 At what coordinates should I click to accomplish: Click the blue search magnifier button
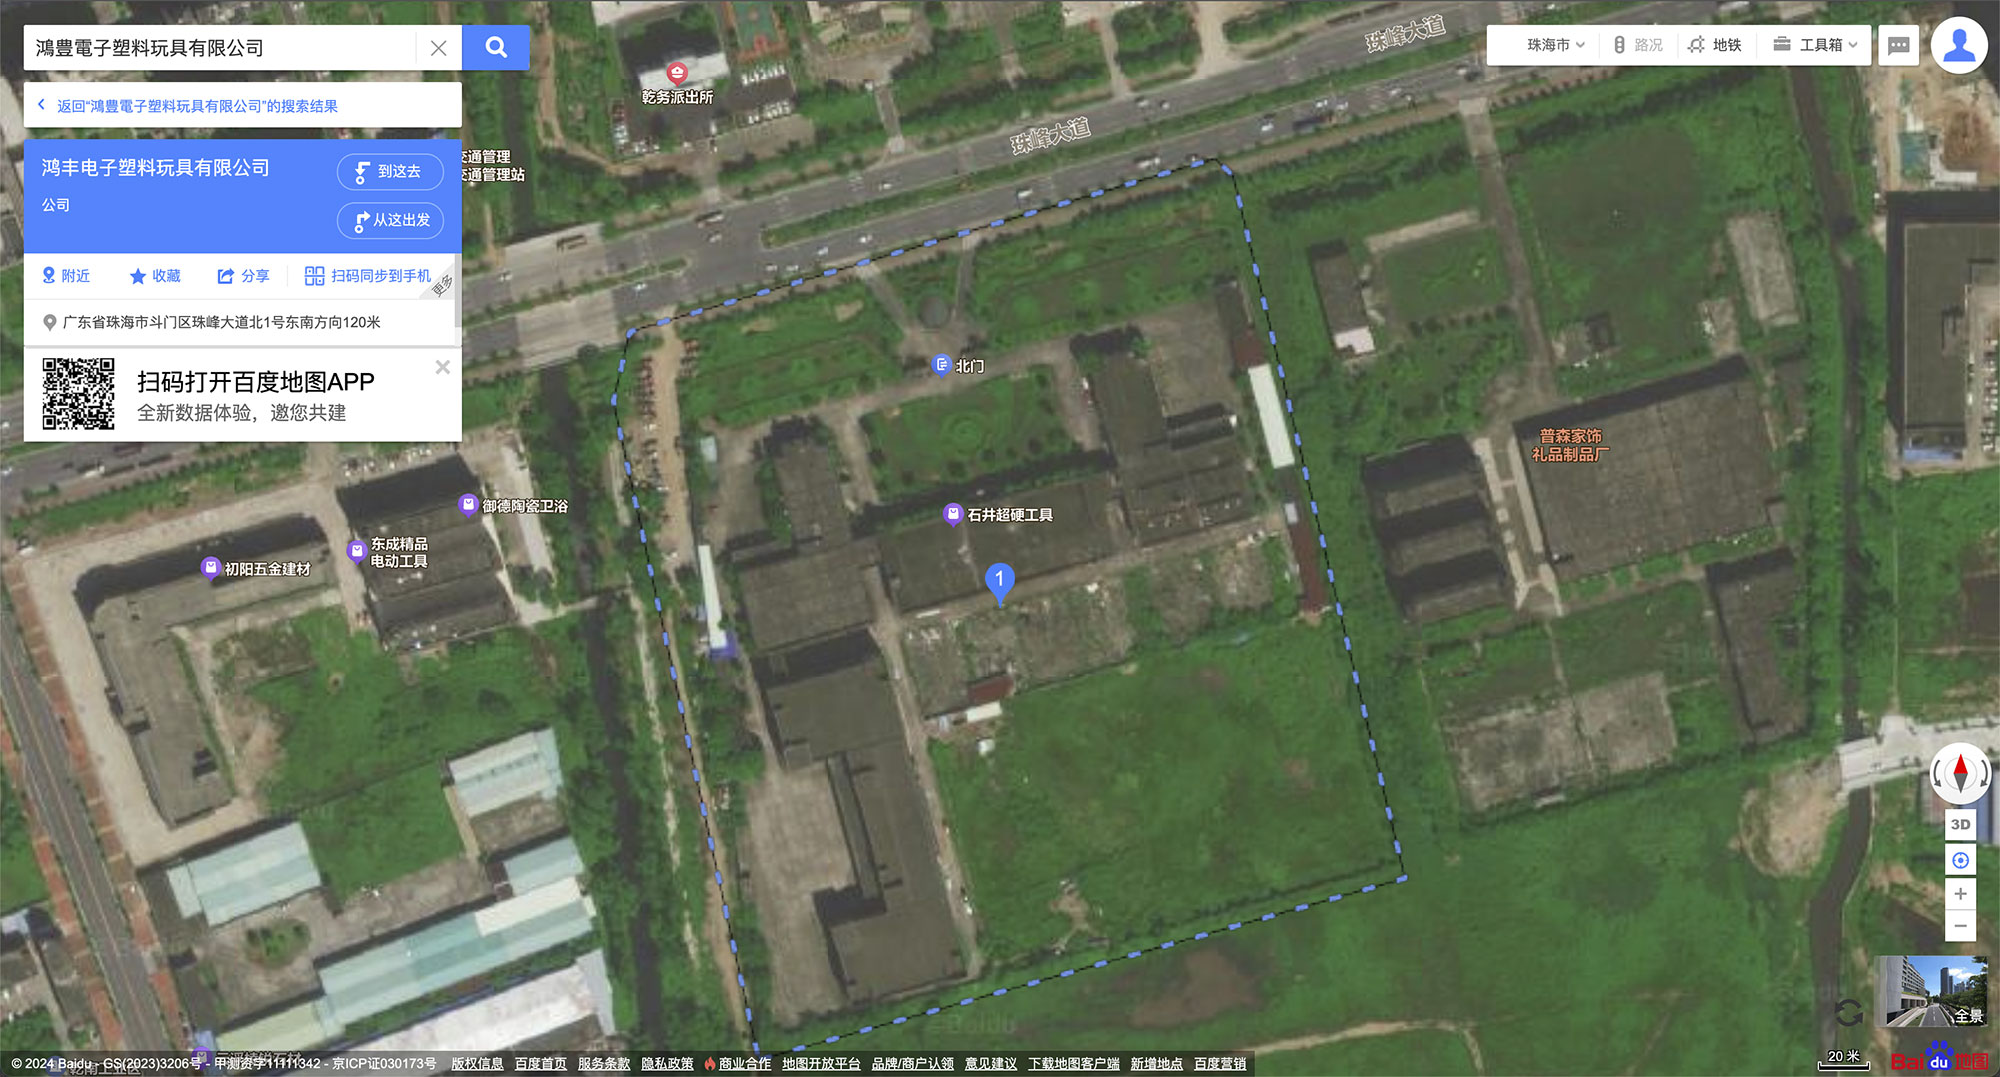click(496, 47)
